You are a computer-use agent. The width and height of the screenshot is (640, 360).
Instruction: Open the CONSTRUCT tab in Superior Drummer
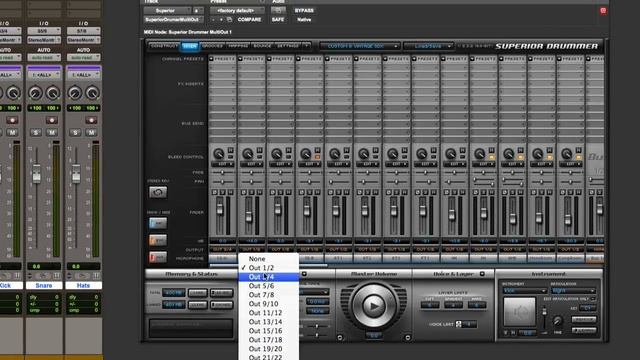(x=164, y=46)
